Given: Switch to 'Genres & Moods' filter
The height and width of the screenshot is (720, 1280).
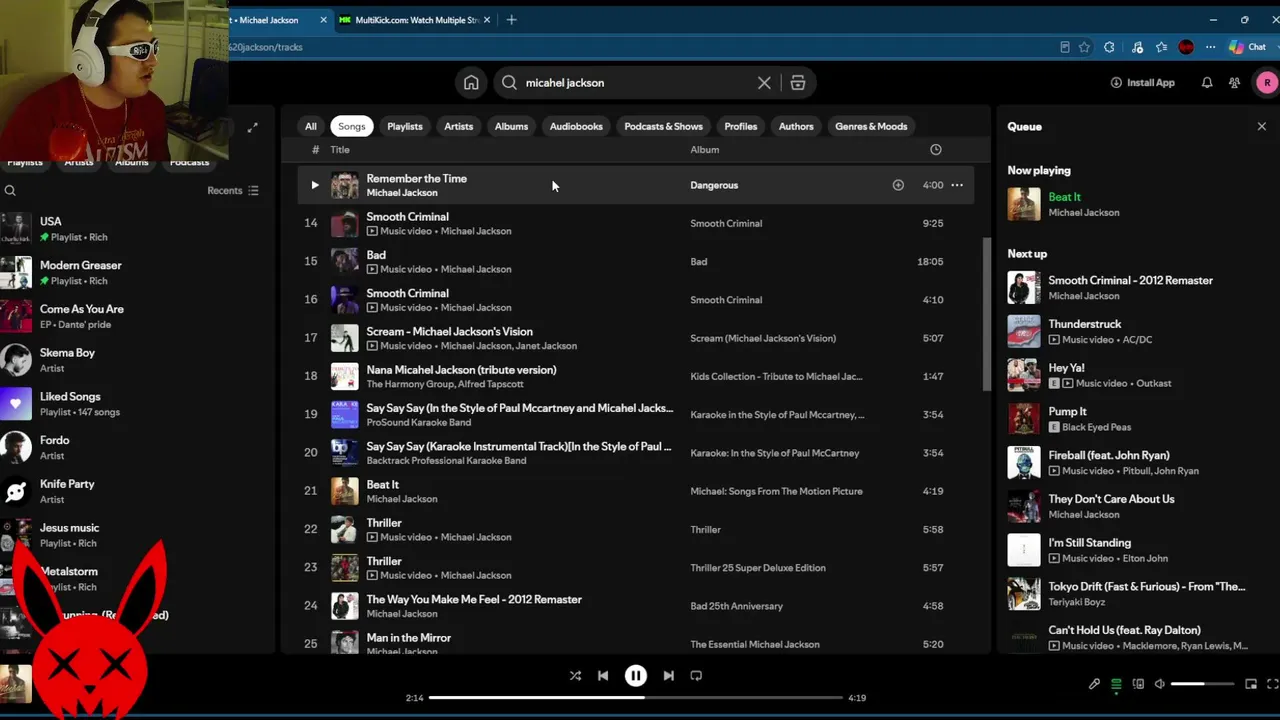Looking at the screenshot, I should click(x=871, y=127).
